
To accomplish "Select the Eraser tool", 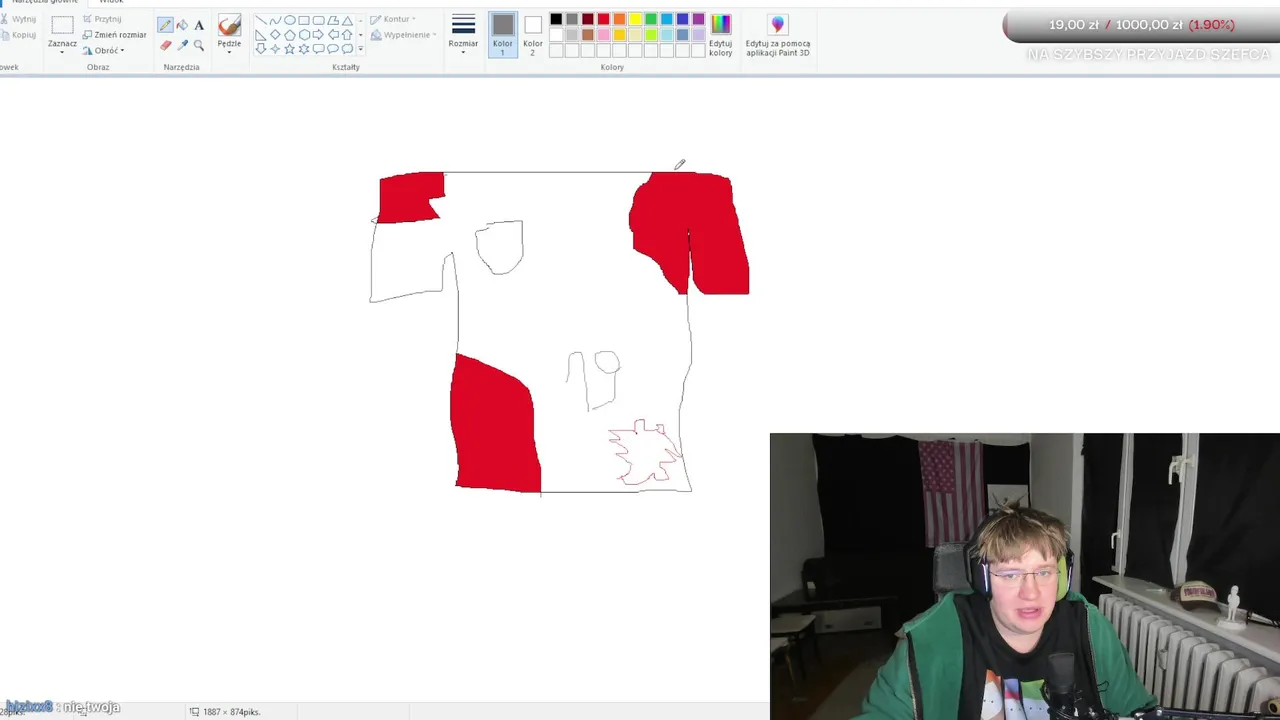I will click(165, 45).
